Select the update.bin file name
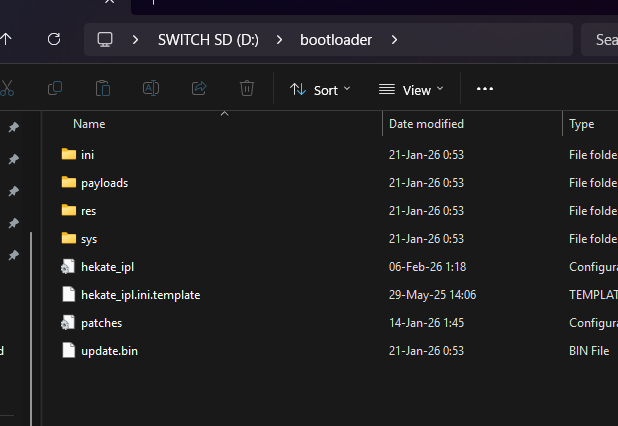Screen dimensions: 618x426 tap(109, 351)
